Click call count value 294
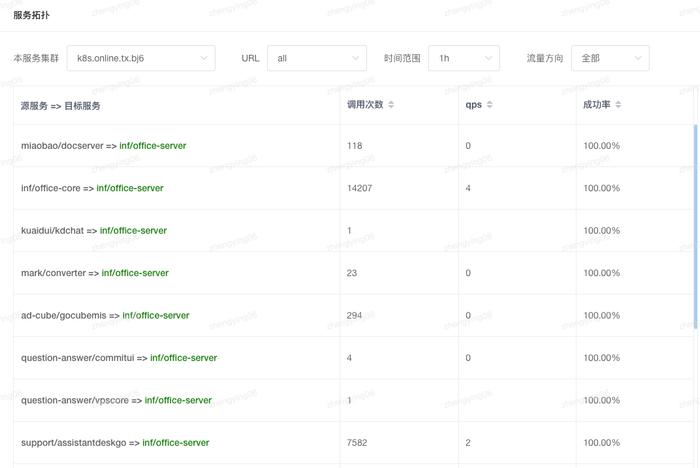The image size is (700, 468). (354, 315)
